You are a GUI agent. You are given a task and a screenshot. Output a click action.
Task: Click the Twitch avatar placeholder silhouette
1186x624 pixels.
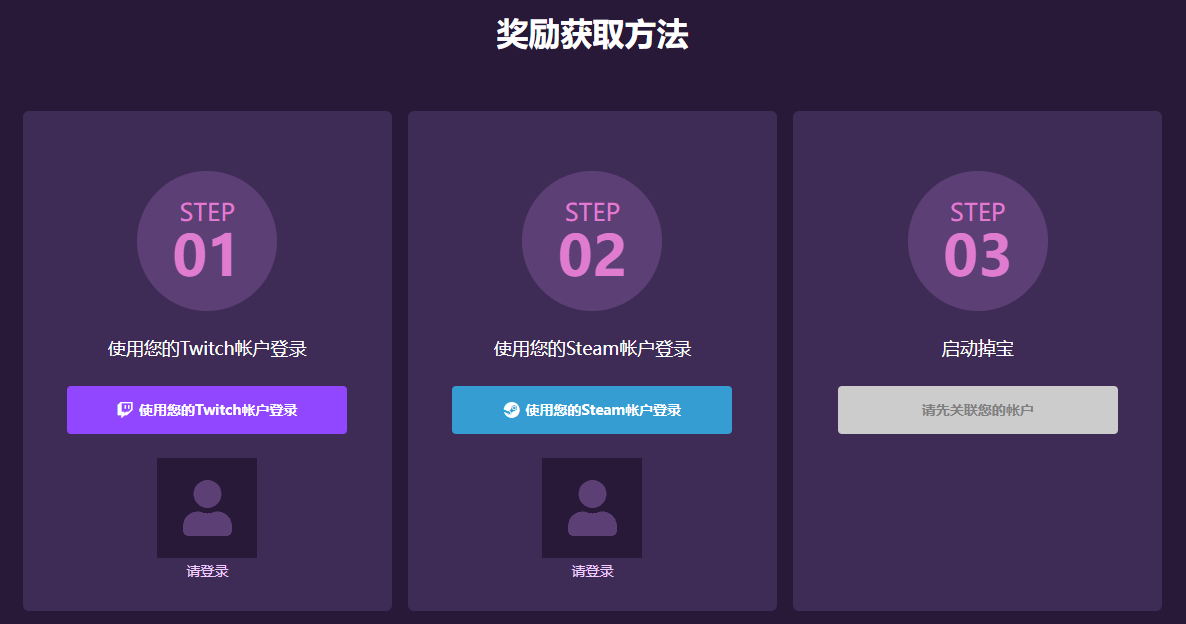[x=207, y=508]
